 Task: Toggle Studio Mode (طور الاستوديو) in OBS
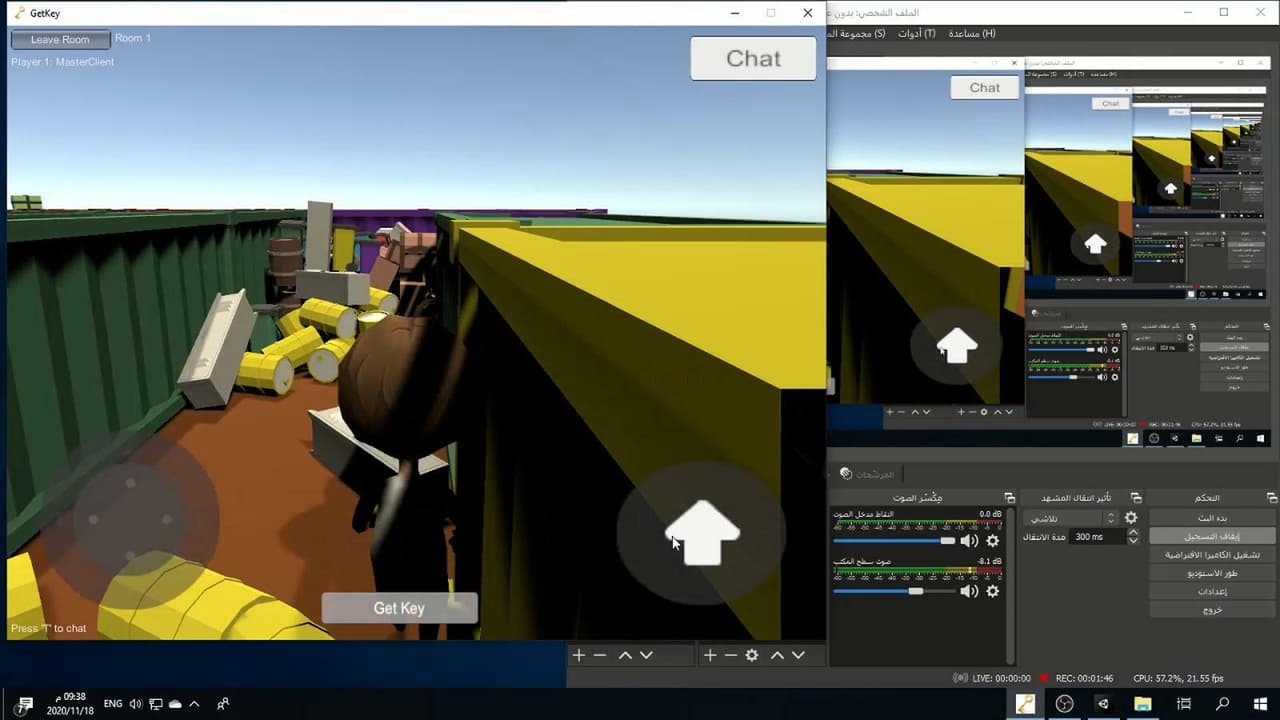click(1213, 573)
